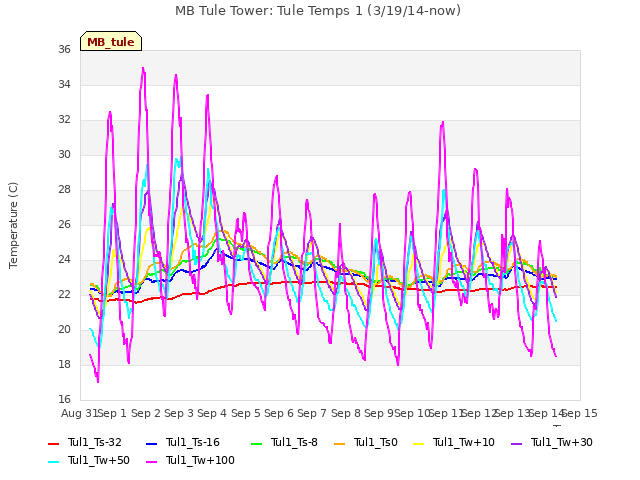Click the Sep 8 x-axis tick label
The width and height of the screenshot is (640, 480).
[x=346, y=413]
